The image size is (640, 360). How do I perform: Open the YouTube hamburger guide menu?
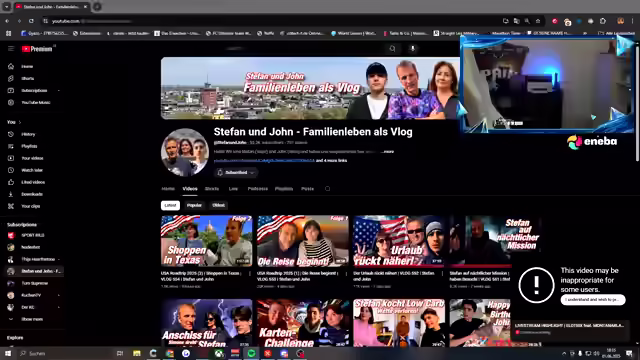pyautogui.click(x=11, y=49)
